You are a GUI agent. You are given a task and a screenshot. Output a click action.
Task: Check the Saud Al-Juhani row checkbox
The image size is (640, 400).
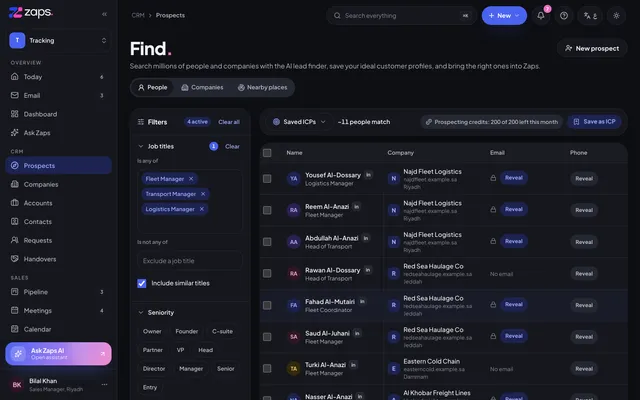pyautogui.click(x=267, y=336)
